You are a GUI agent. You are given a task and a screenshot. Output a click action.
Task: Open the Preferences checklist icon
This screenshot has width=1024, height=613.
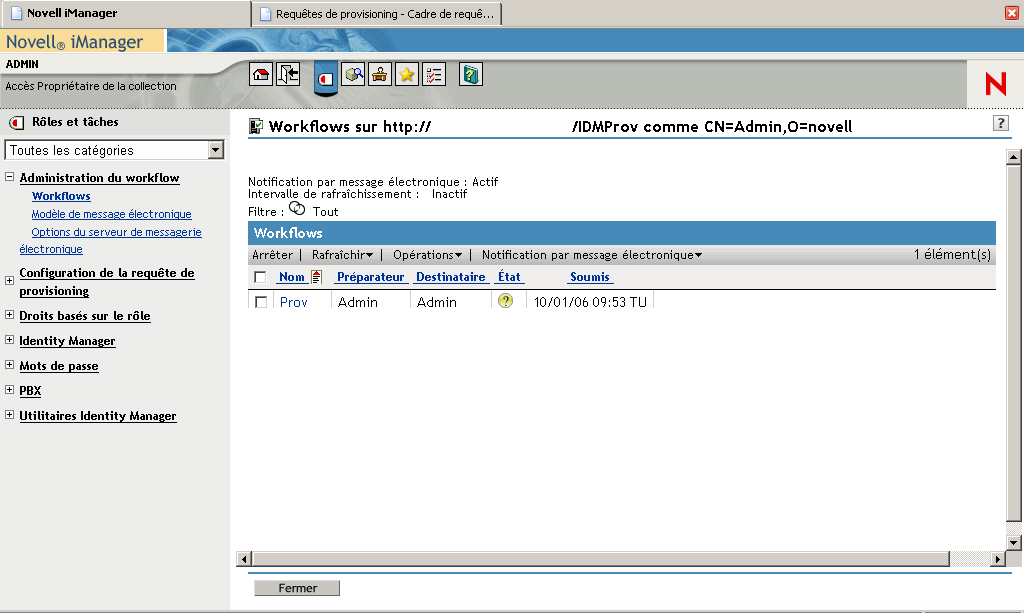click(434, 74)
